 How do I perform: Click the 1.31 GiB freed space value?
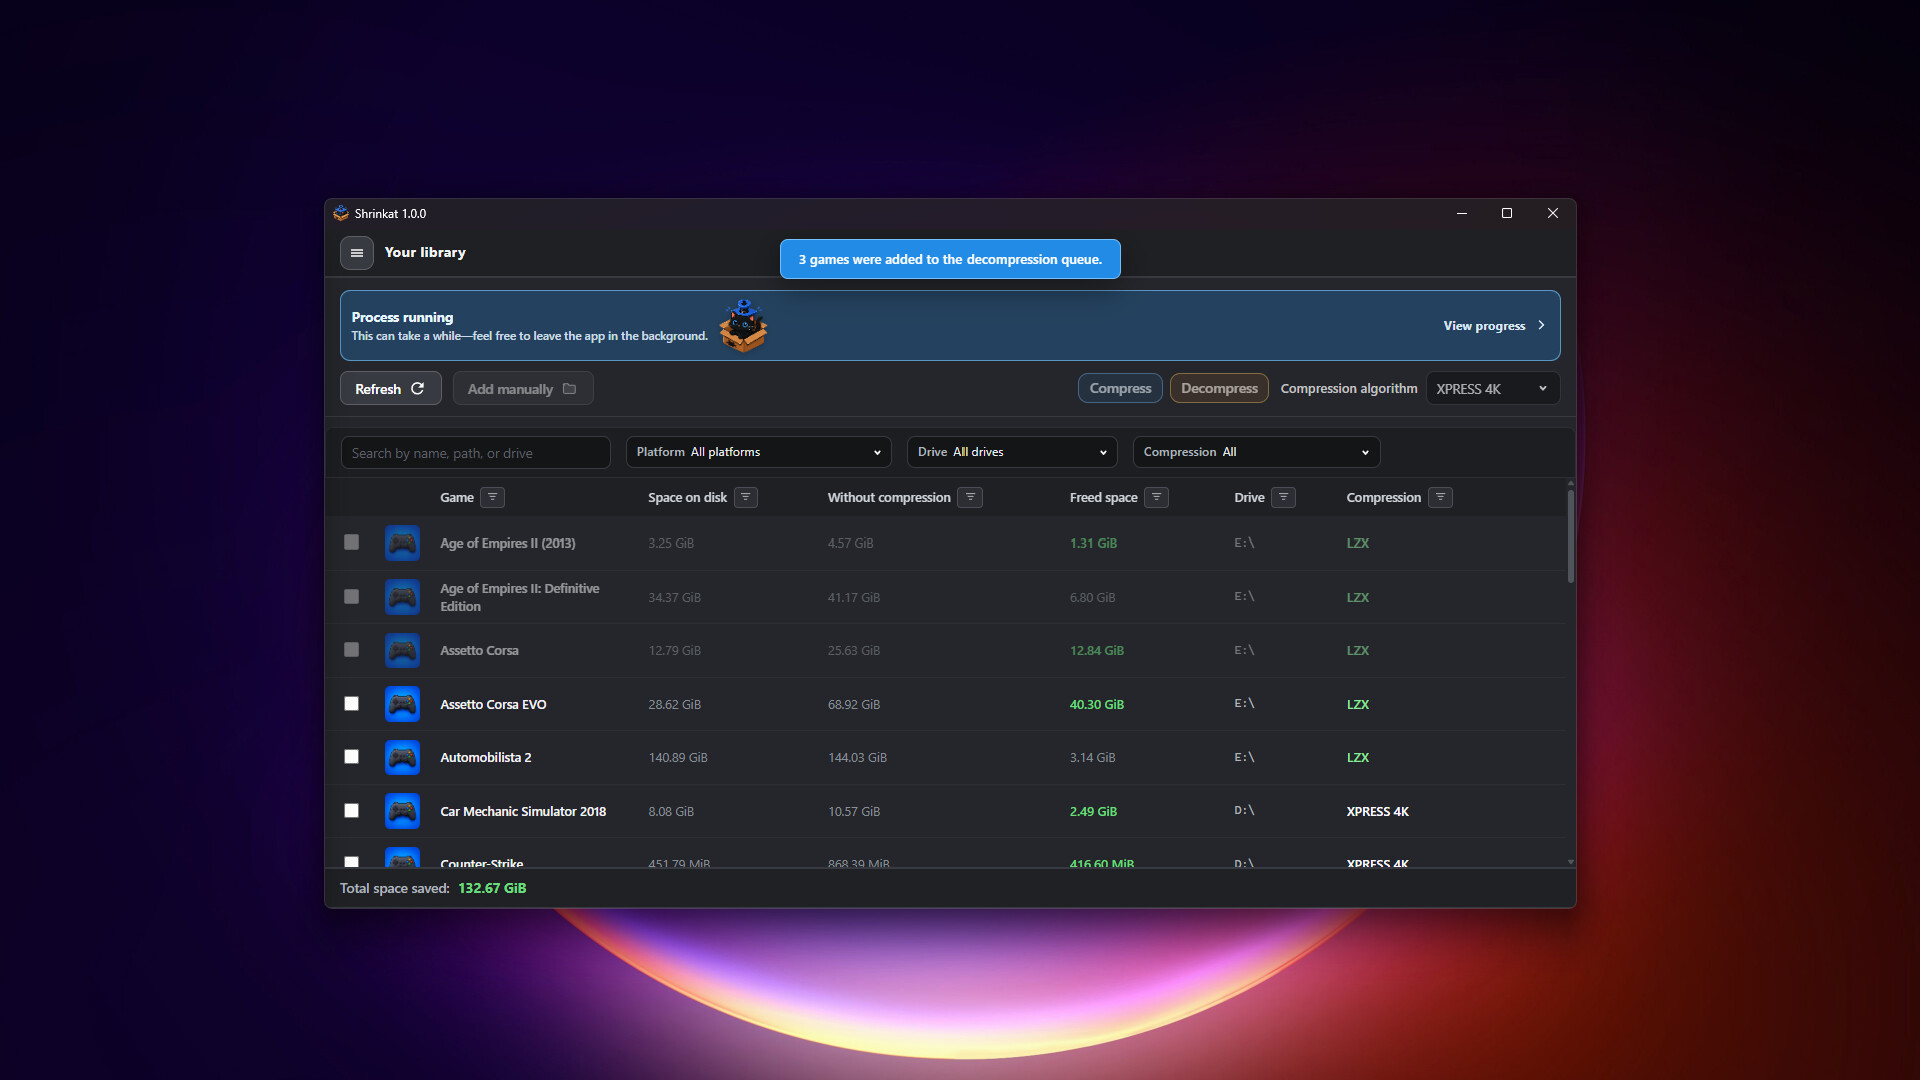[1093, 543]
